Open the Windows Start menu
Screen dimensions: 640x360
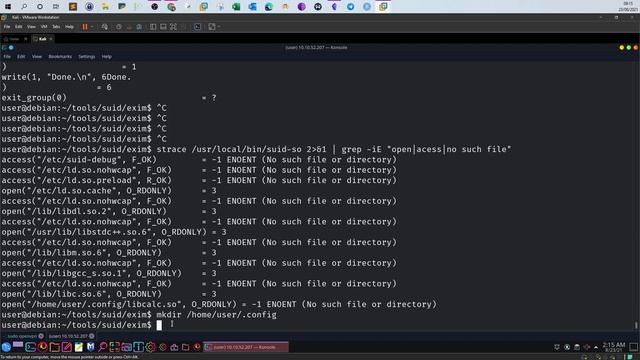(x=8, y=7)
